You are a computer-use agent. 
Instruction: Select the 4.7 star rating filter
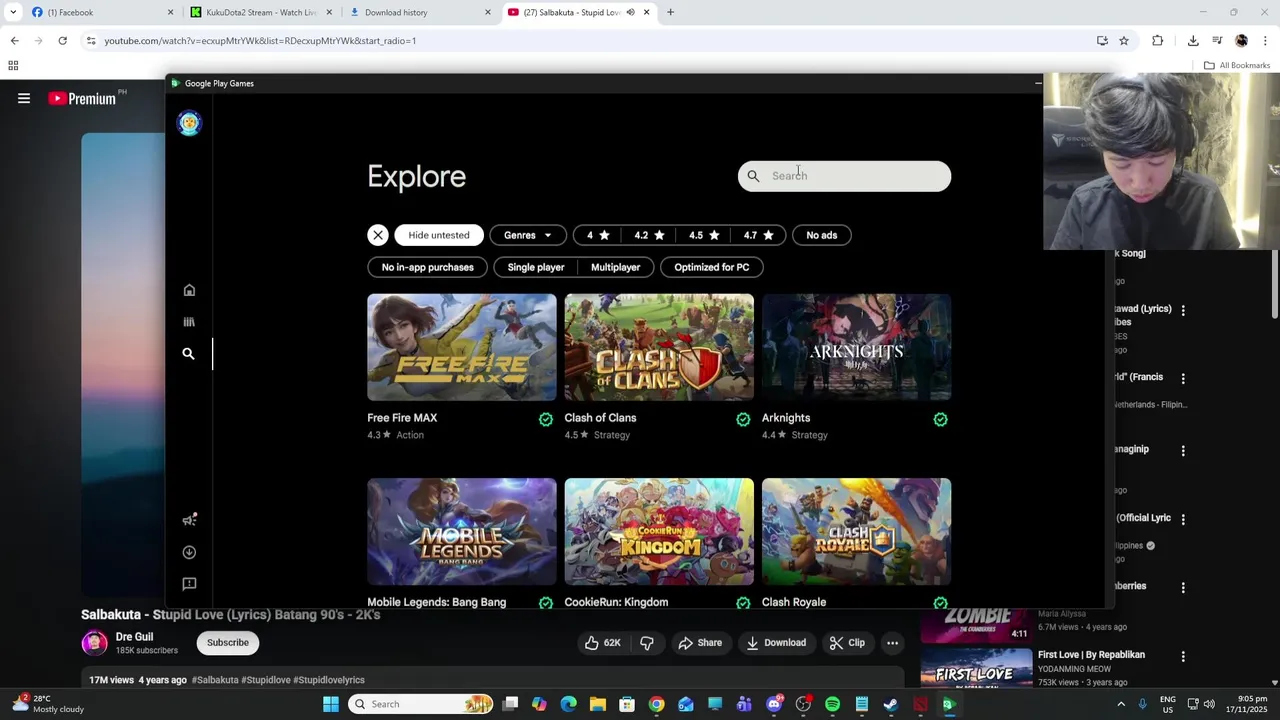click(759, 235)
